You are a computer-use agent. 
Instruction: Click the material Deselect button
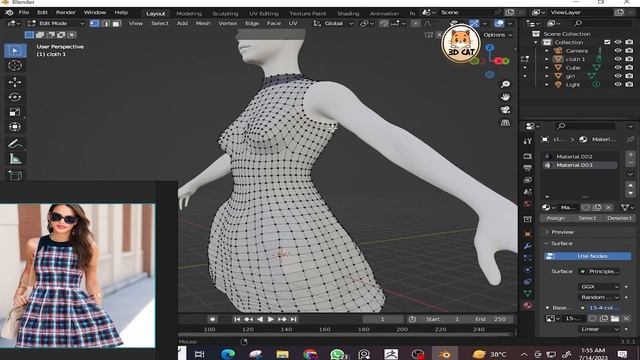pyautogui.click(x=619, y=218)
